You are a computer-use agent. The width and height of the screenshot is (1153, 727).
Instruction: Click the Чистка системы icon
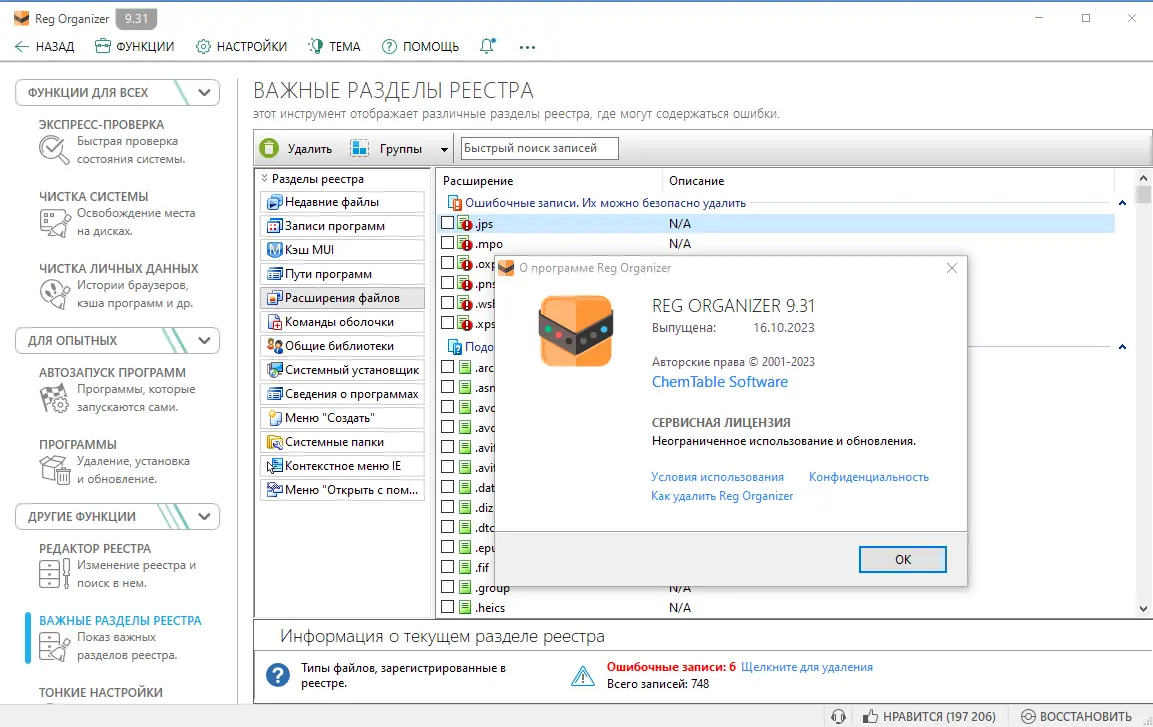(x=54, y=222)
